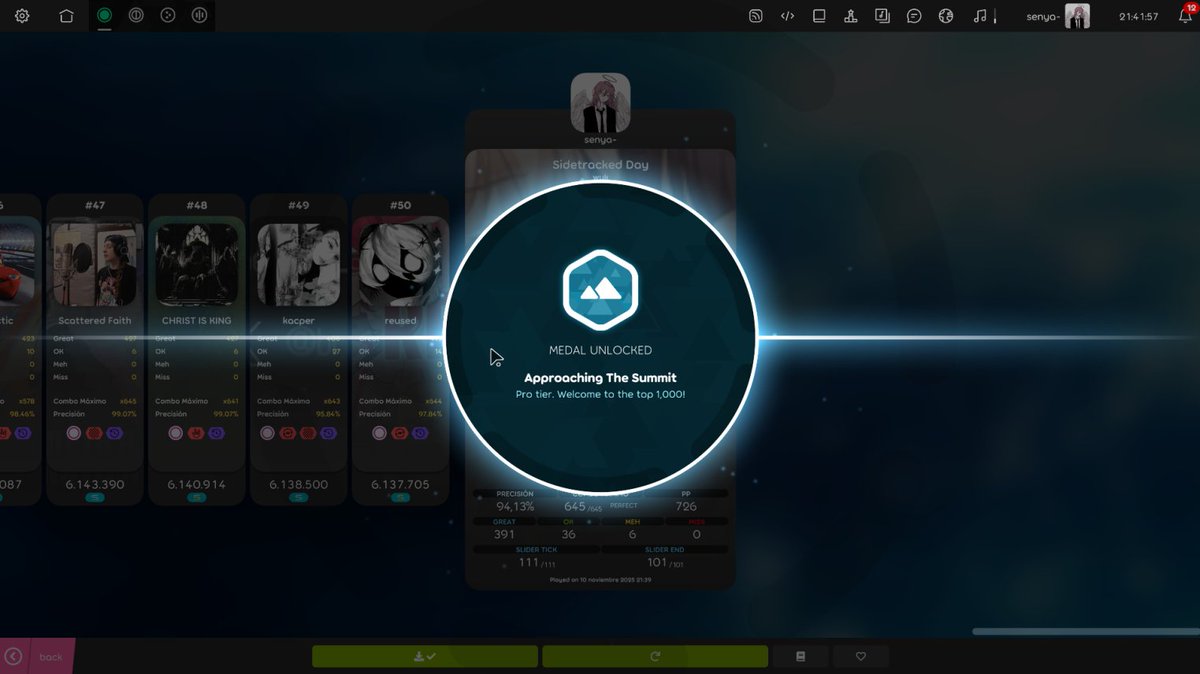Click the rank #48 label
Image resolution: width=1200 pixels, height=674 pixels.
click(197, 205)
